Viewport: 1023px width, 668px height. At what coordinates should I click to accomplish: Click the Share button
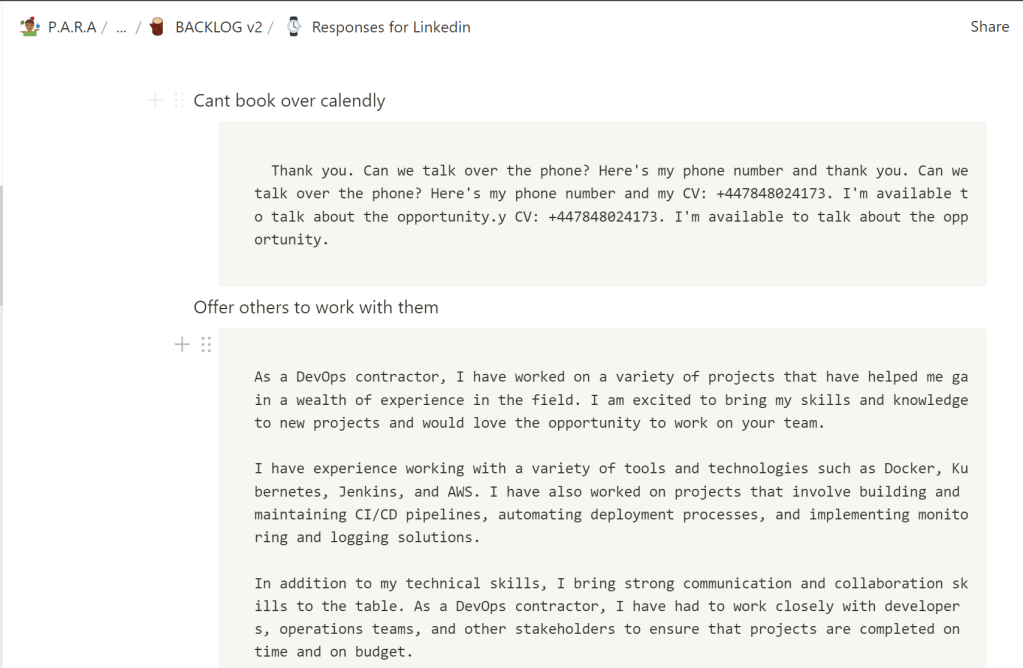pyautogui.click(x=989, y=27)
